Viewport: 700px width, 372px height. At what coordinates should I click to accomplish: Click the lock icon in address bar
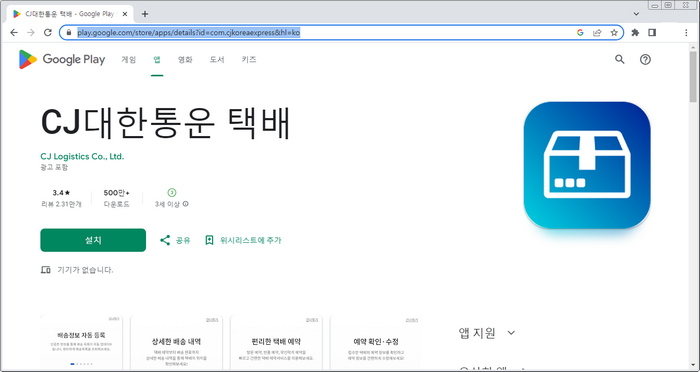tap(69, 33)
